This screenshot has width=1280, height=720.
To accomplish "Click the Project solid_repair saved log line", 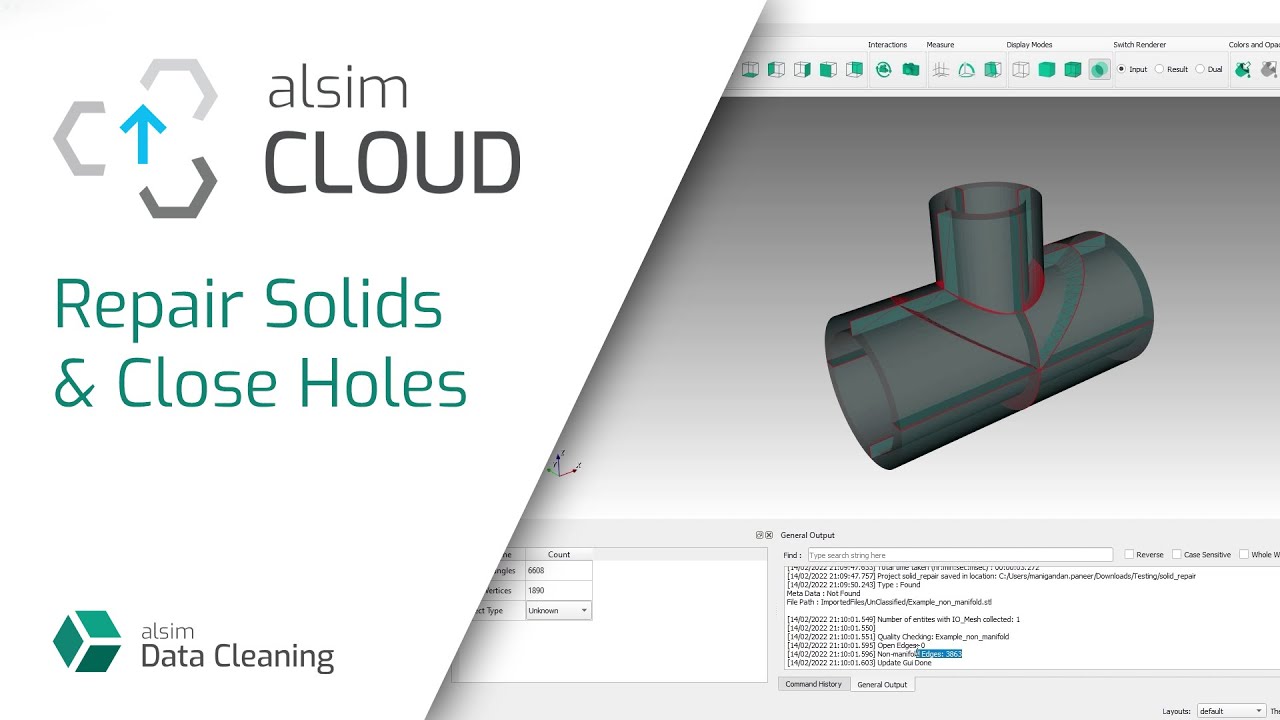I will (x=991, y=576).
